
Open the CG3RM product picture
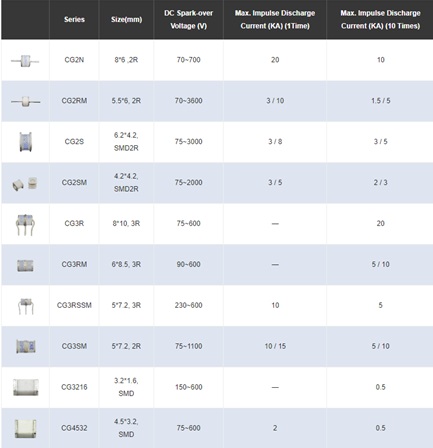coord(25,265)
